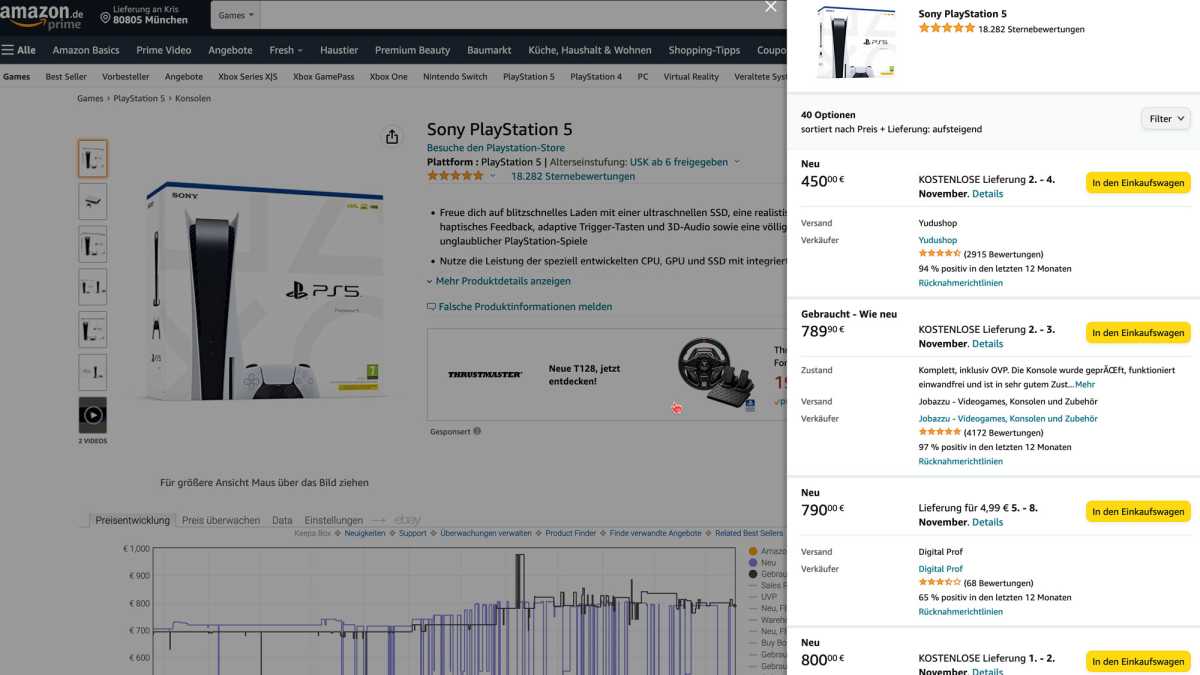Add the 790,00 € Digital Prof offer to cart
This screenshot has height=675, width=1200.
click(1138, 512)
